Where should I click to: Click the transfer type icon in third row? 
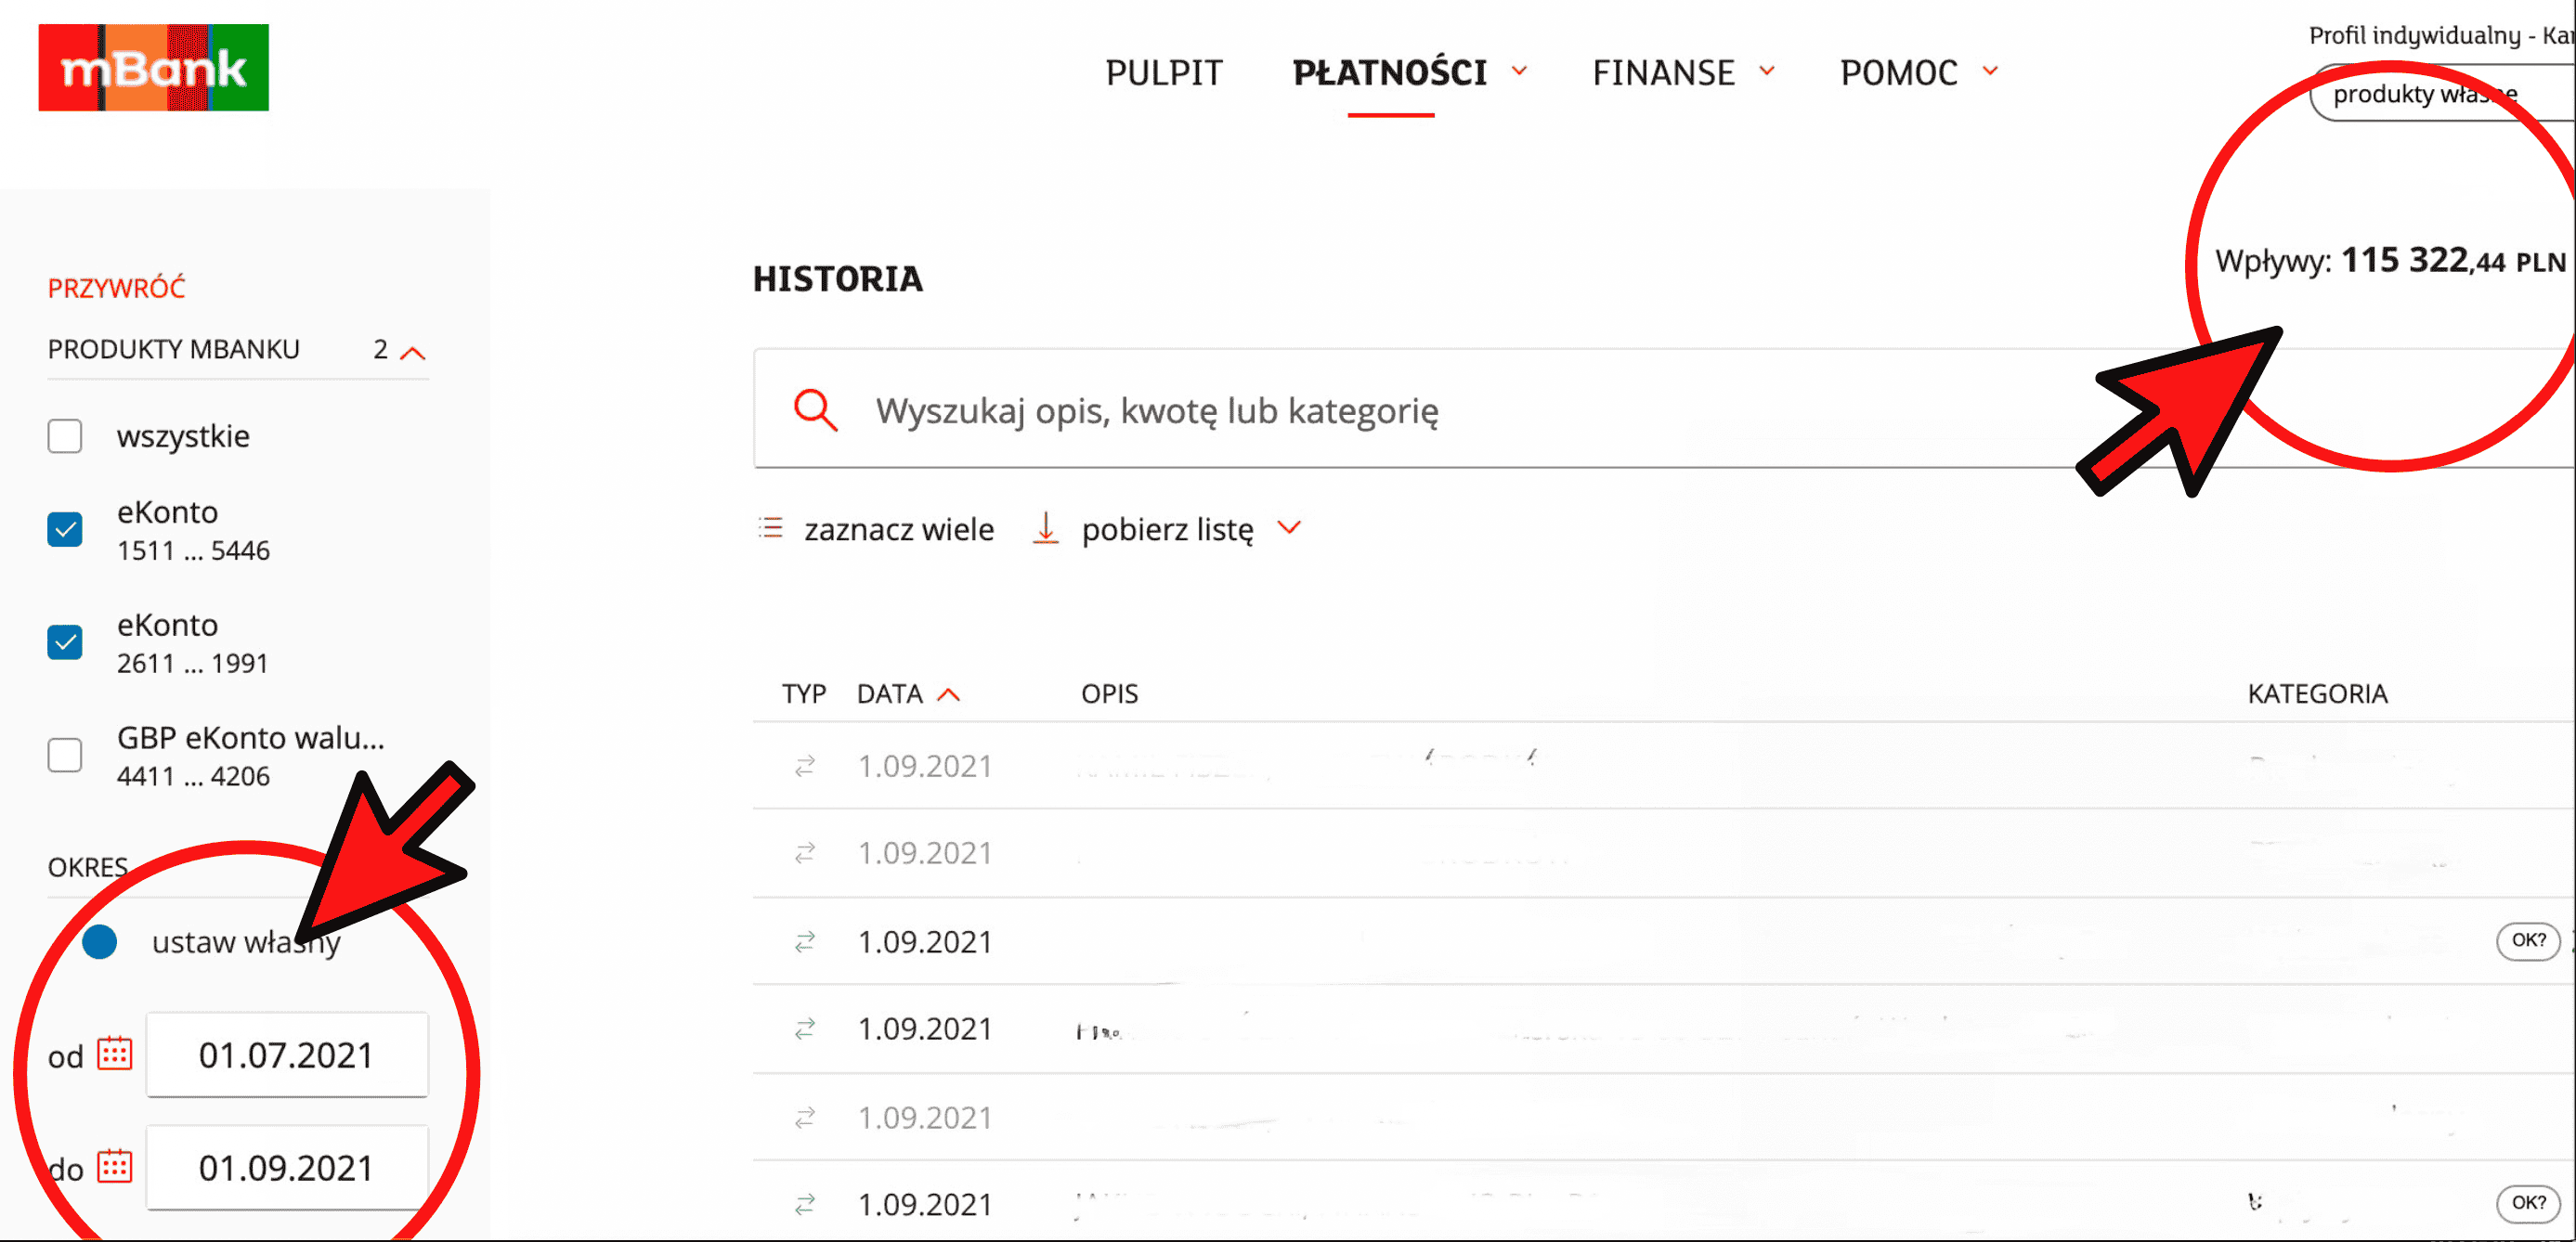pos(805,941)
